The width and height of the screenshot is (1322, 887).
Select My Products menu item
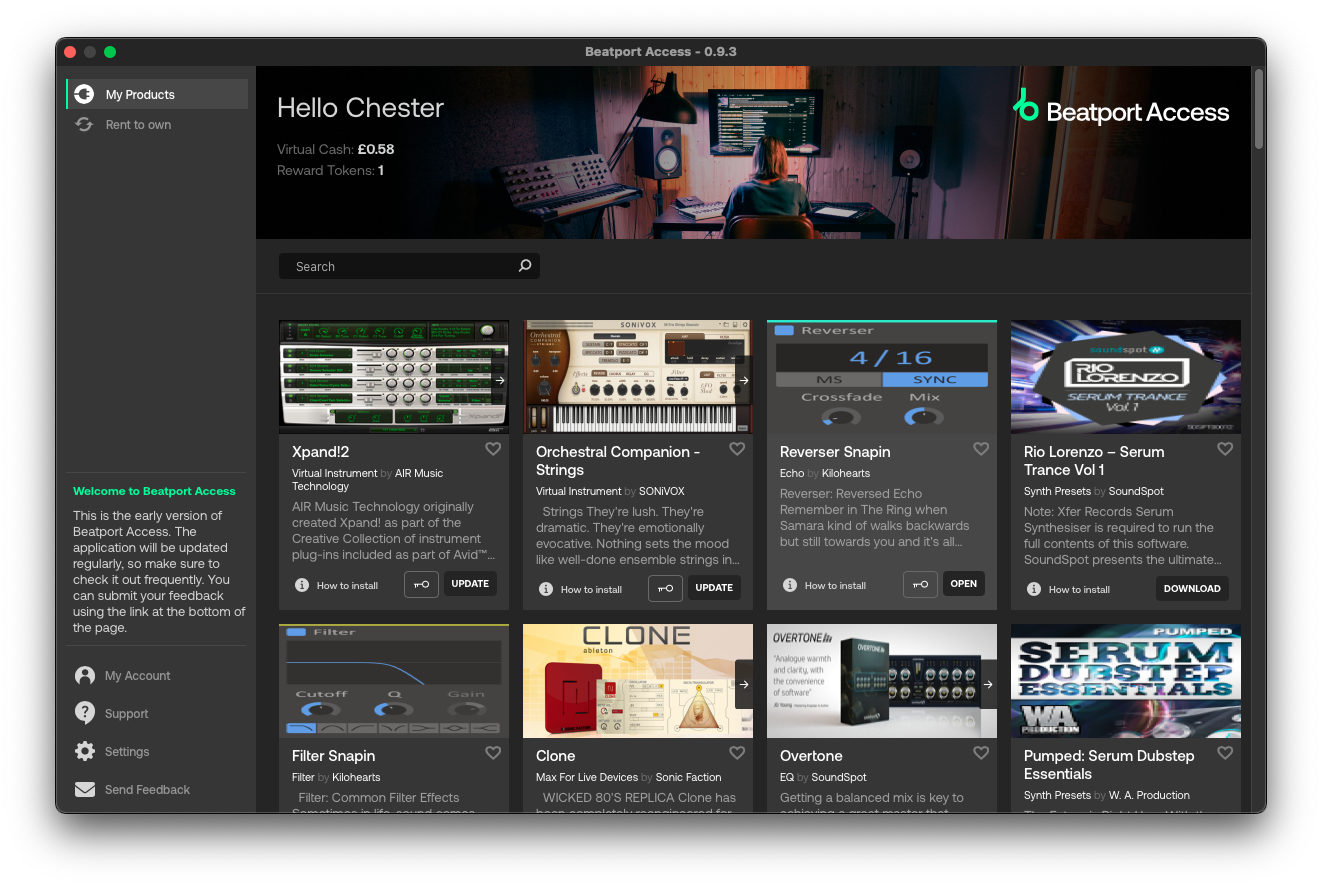point(157,94)
